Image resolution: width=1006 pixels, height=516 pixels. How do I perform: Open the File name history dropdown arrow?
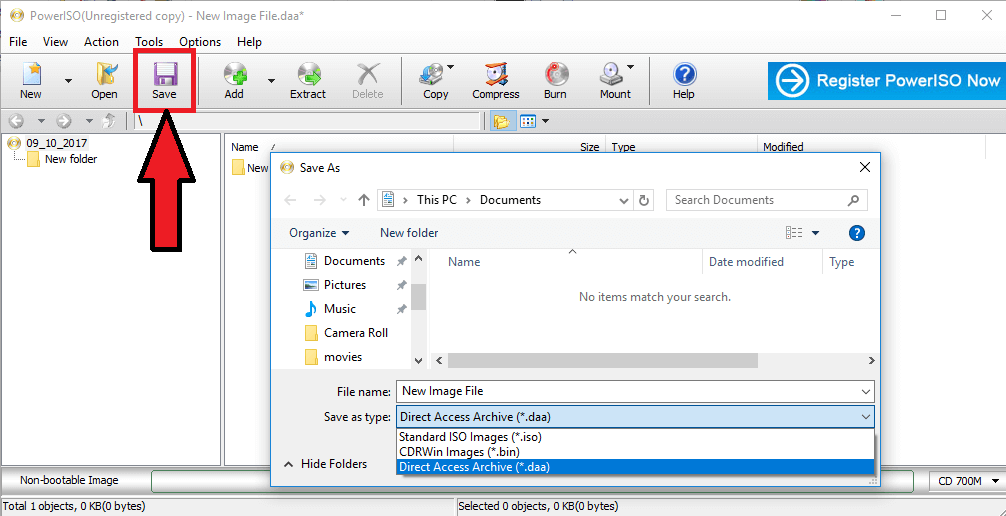coord(867,391)
